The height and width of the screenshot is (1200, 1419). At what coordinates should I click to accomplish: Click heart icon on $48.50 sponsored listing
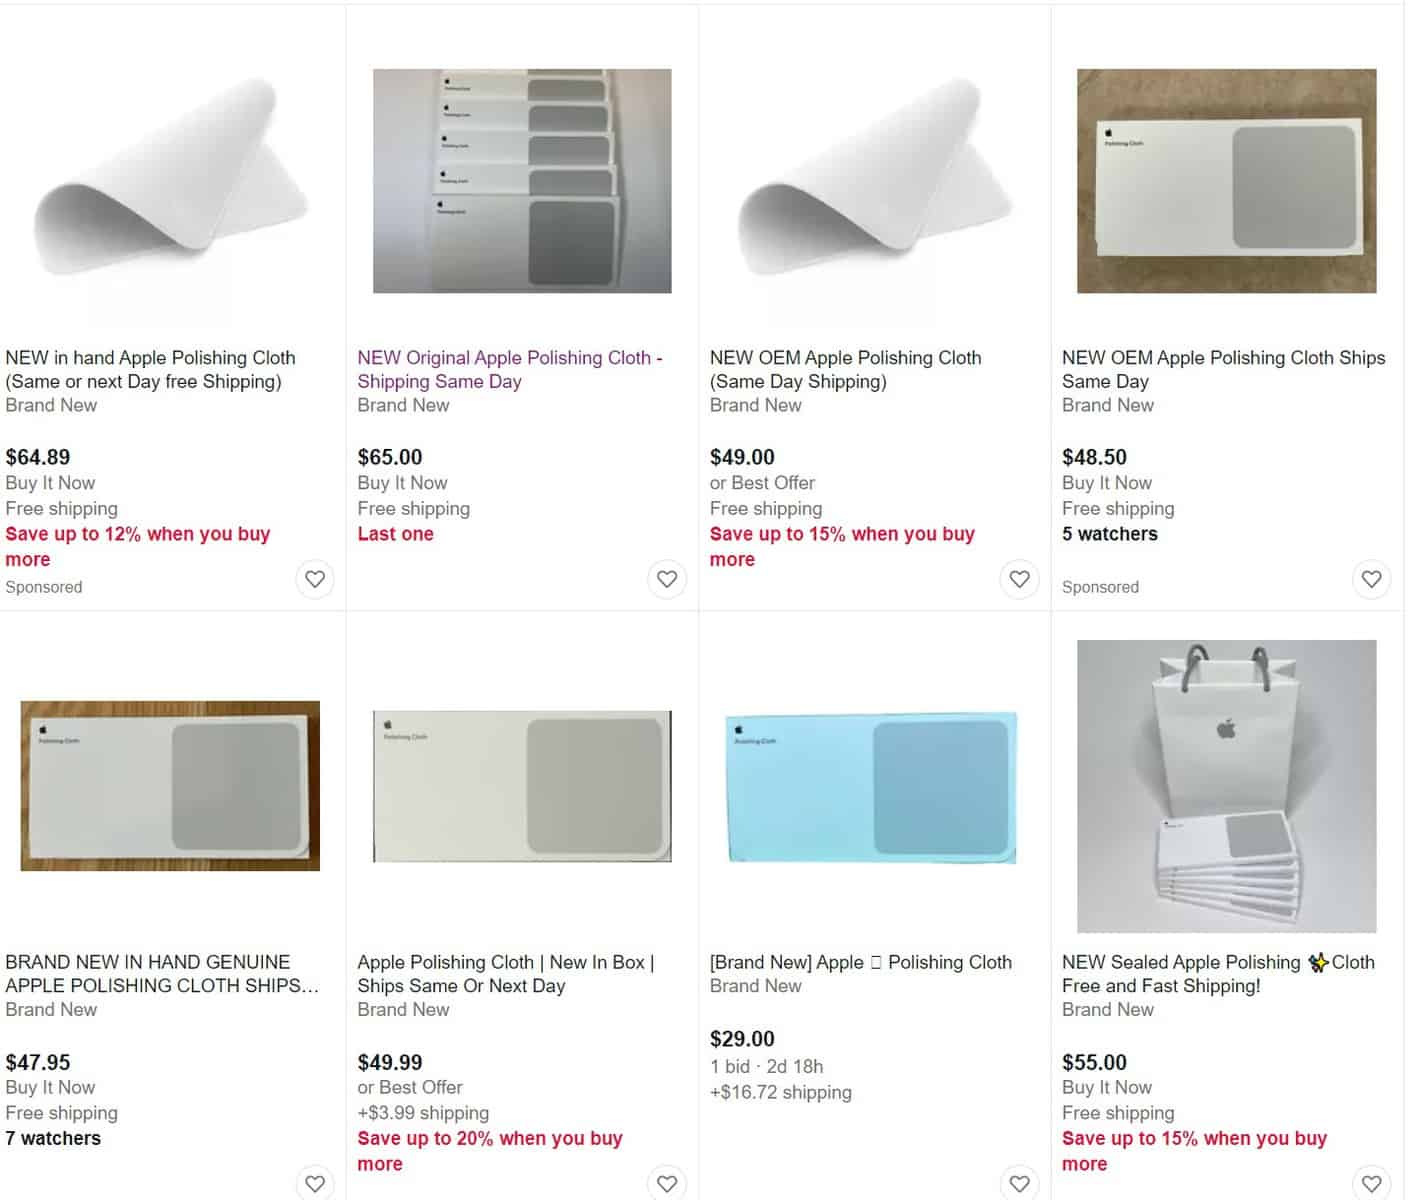[1371, 579]
